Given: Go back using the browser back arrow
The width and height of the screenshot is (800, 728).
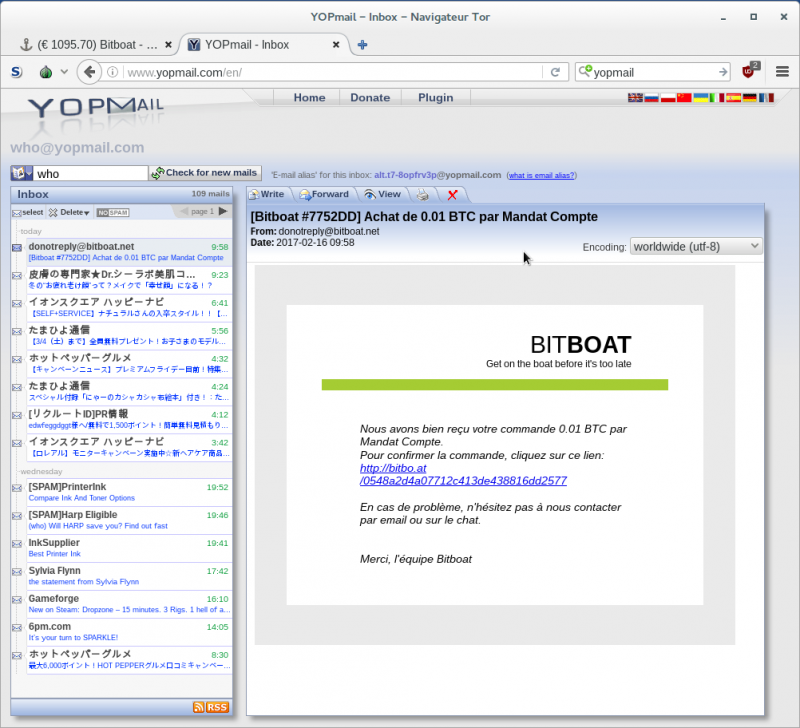Looking at the screenshot, I should tap(89, 72).
